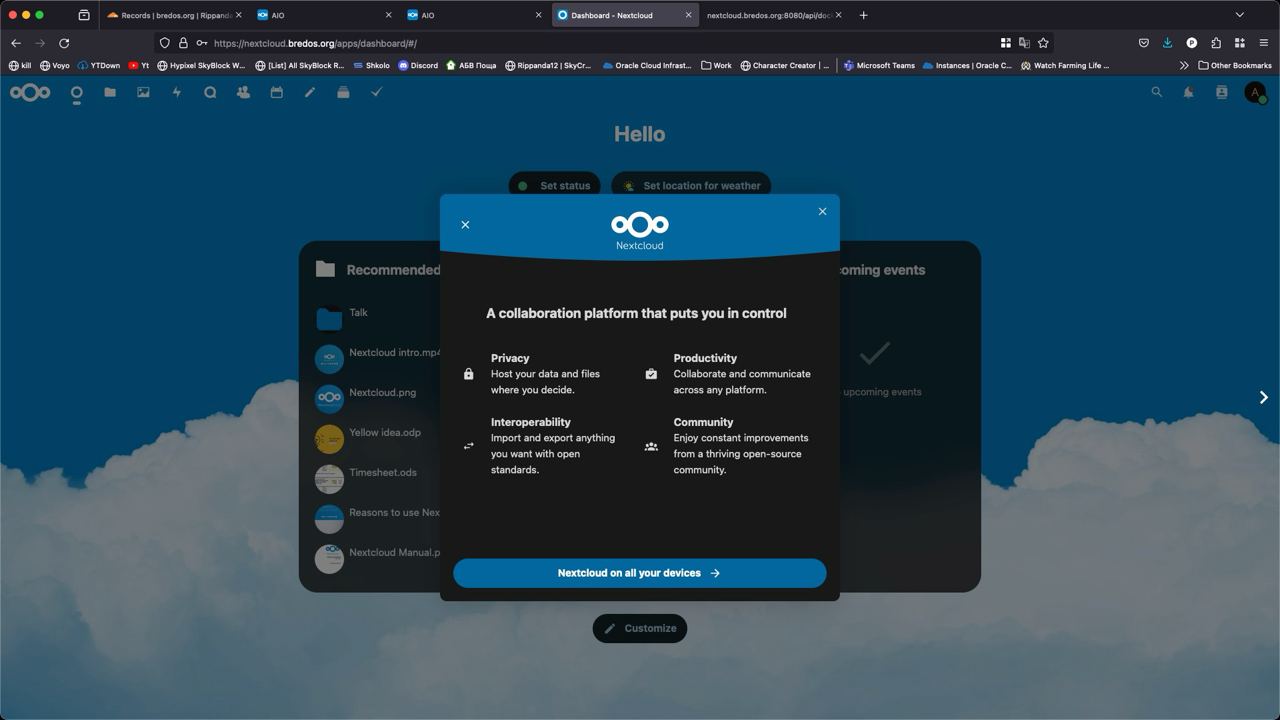Open the Other Bookmarks folder
Viewport: 1280px width, 720px height.
(x=1234, y=66)
